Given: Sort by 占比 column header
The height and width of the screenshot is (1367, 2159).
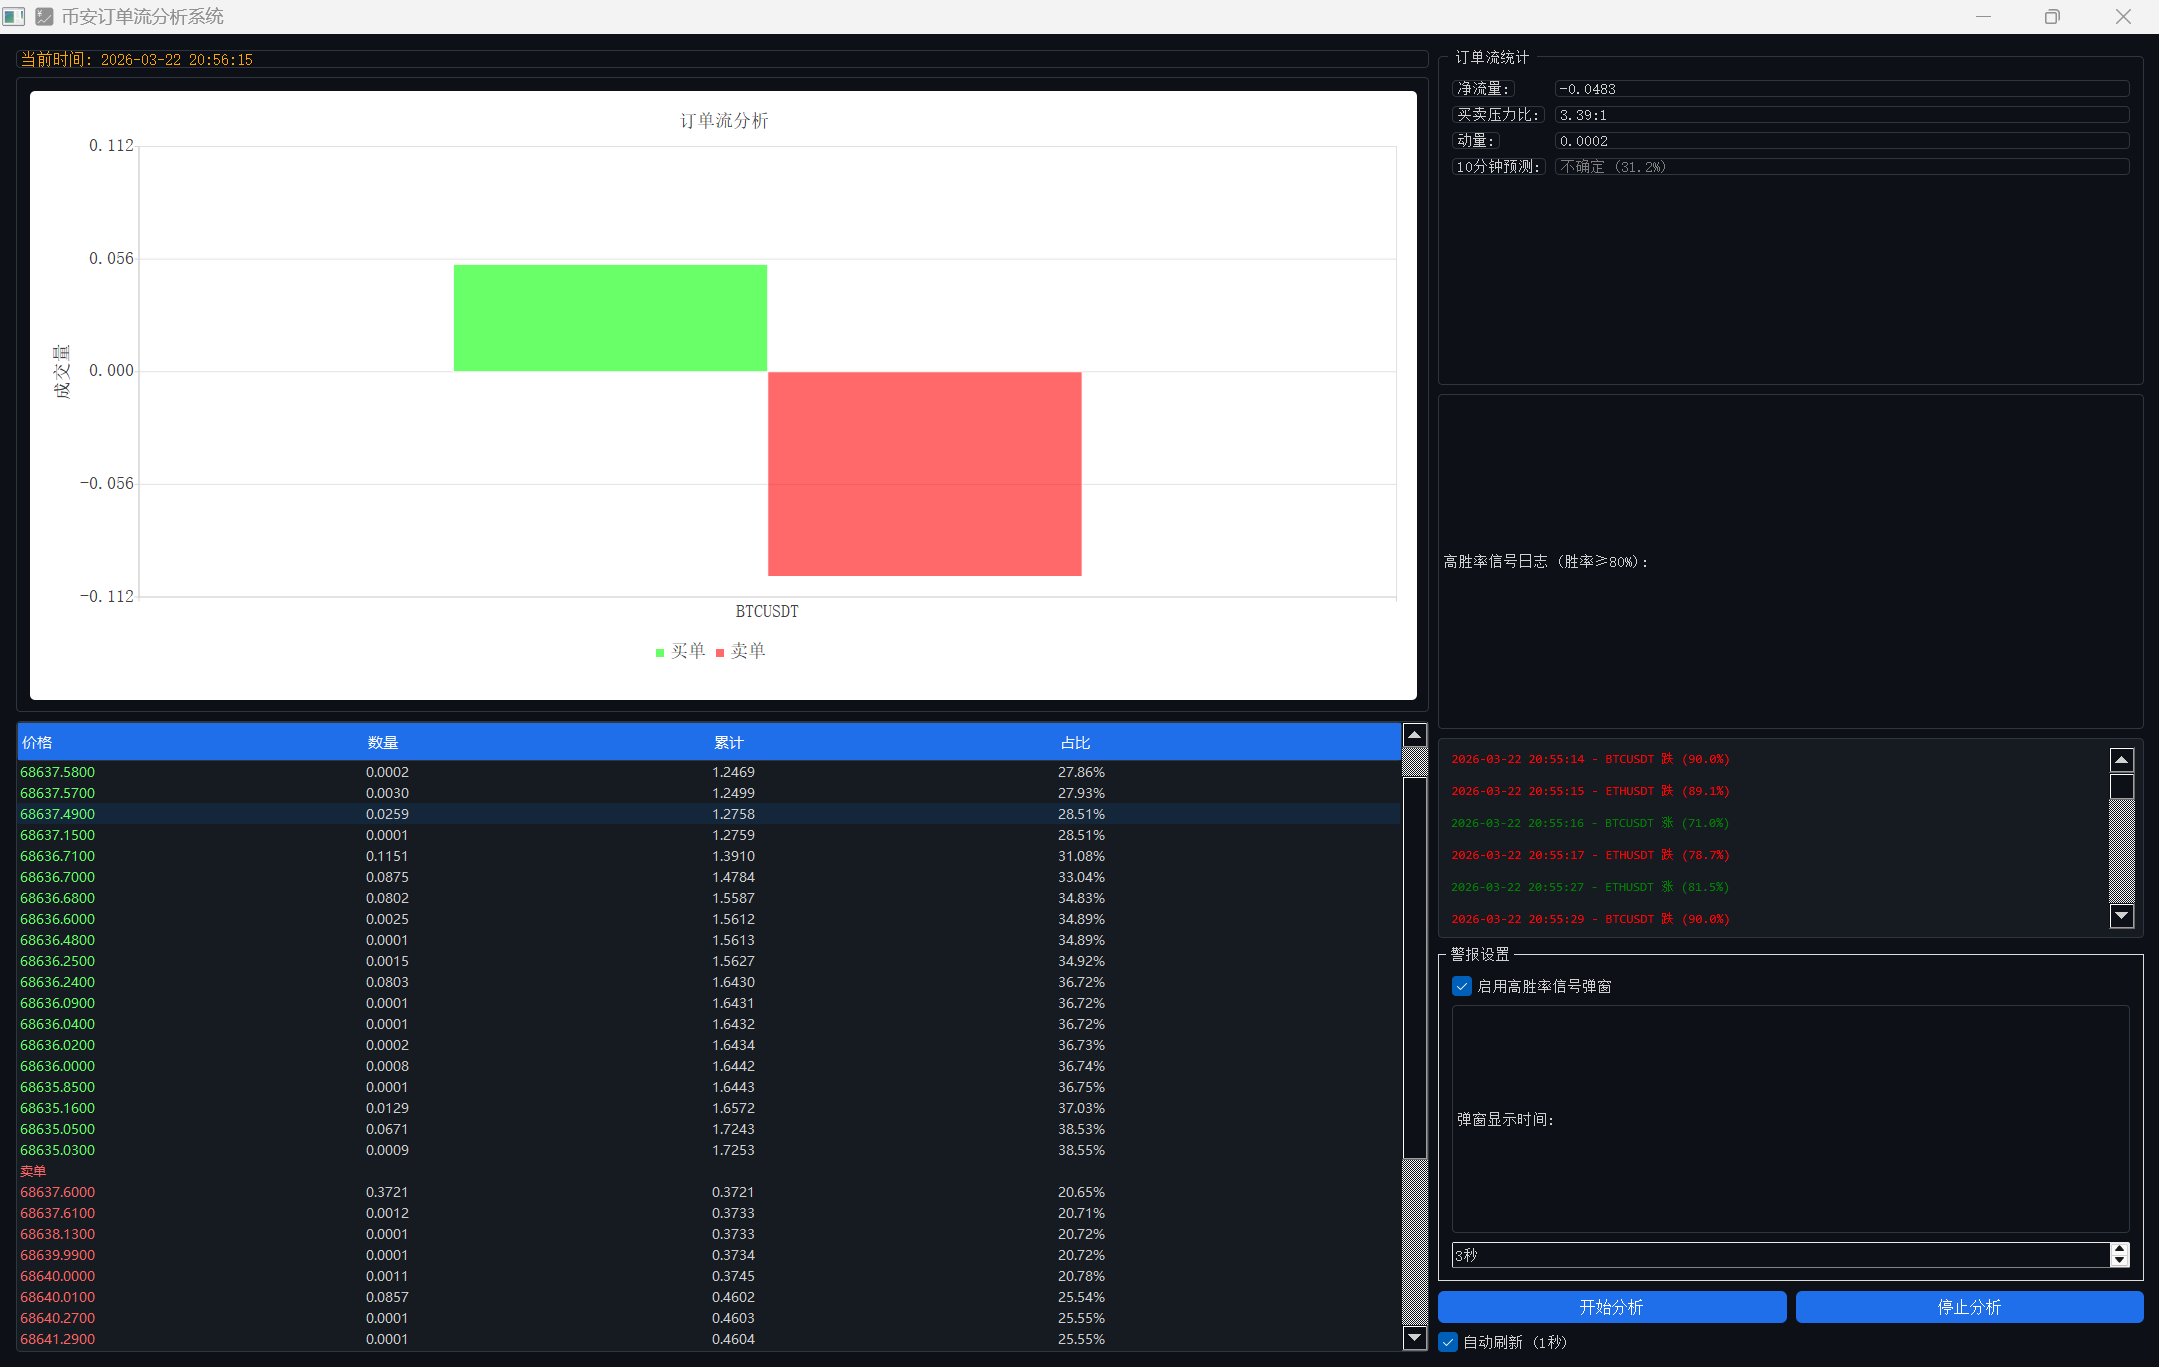Looking at the screenshot, I should (x=1075, y=742).
